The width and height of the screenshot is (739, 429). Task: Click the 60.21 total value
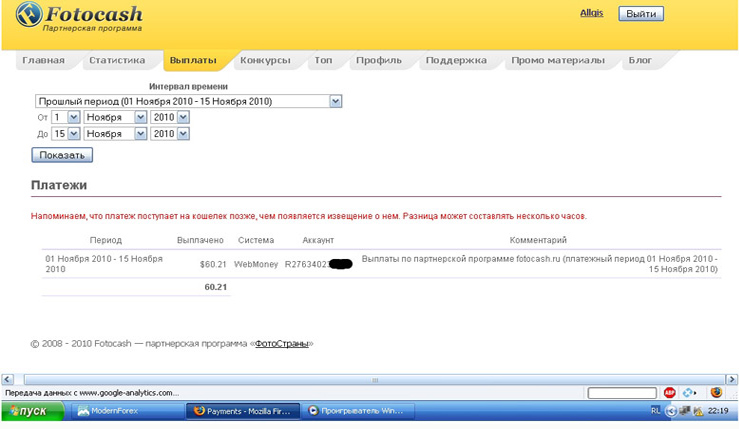click(216, 287)
